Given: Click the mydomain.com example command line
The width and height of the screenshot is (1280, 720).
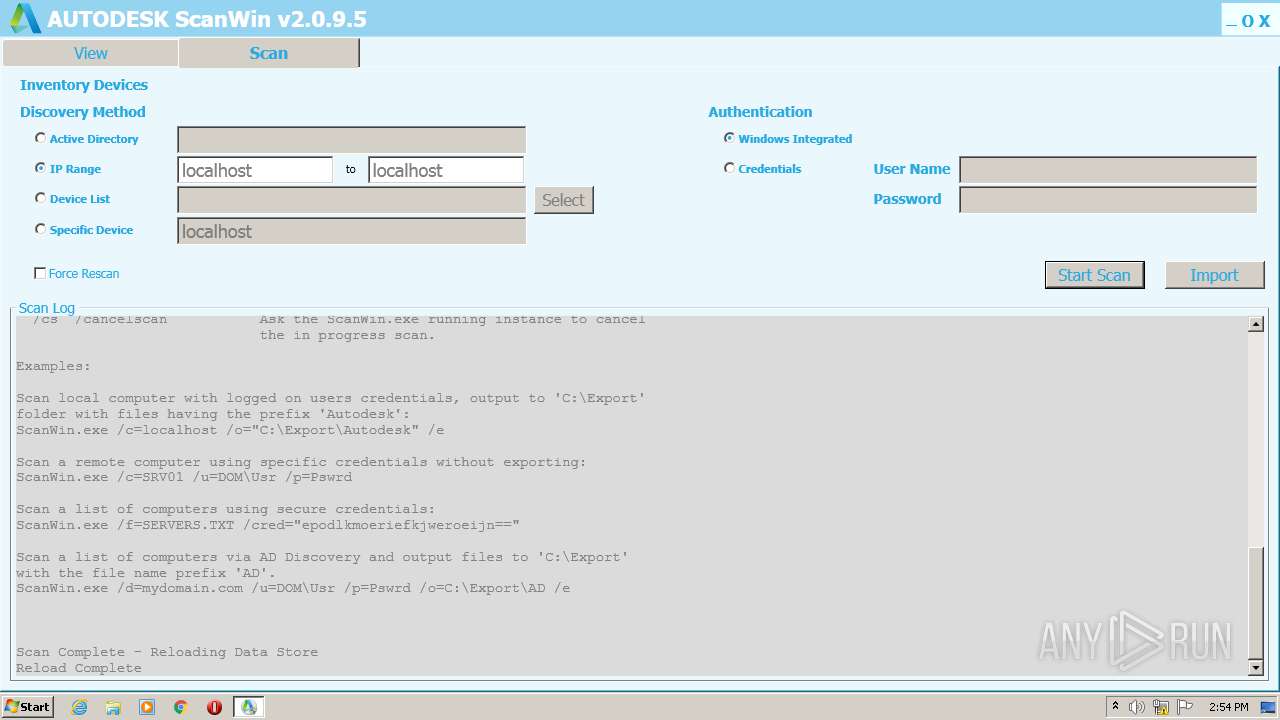Looking at the screenshot, I should [x=293, y=589].
